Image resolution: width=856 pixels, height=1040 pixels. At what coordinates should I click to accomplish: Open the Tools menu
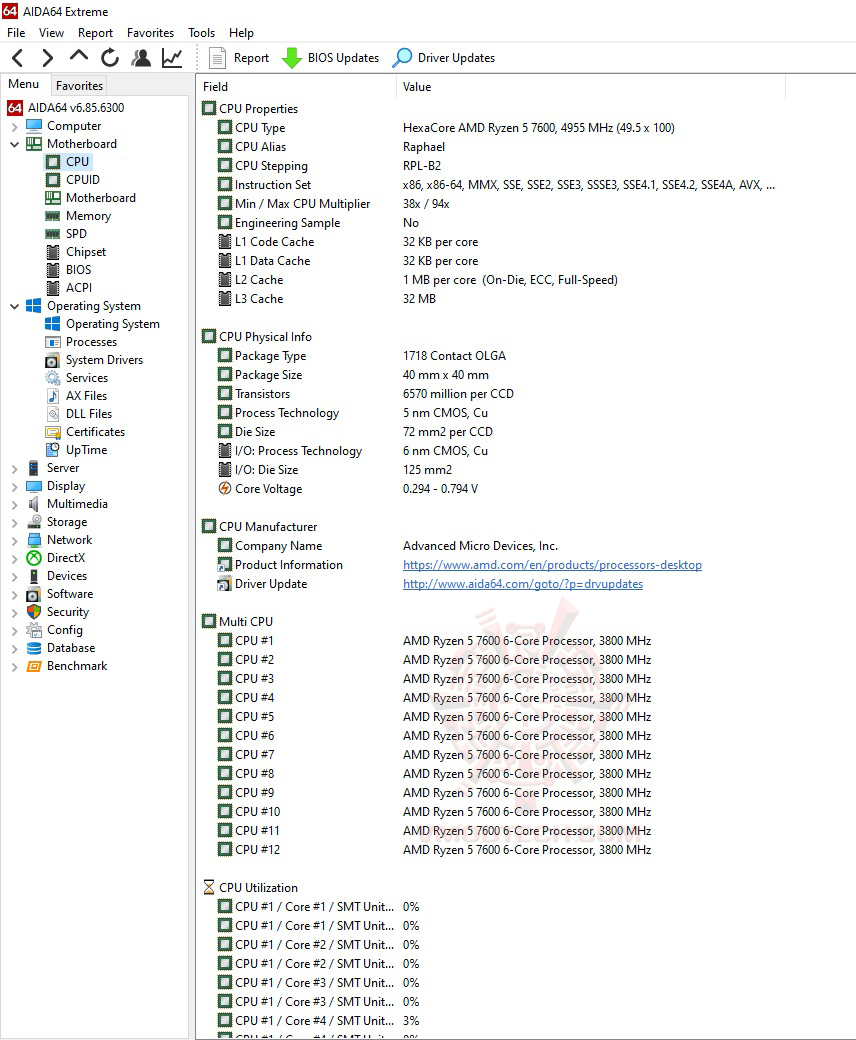point(202,32)
